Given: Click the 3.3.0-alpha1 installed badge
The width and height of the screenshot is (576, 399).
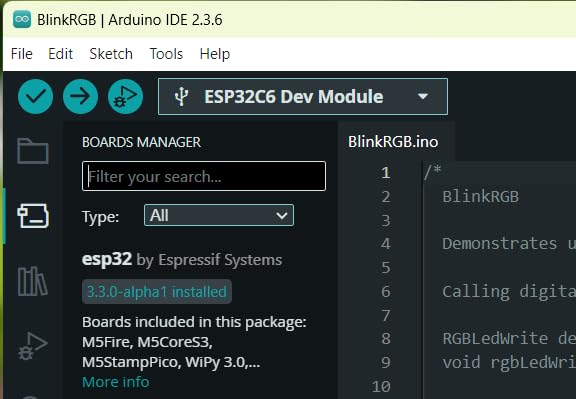Looking at the screenshot, I should click(157, 292).
